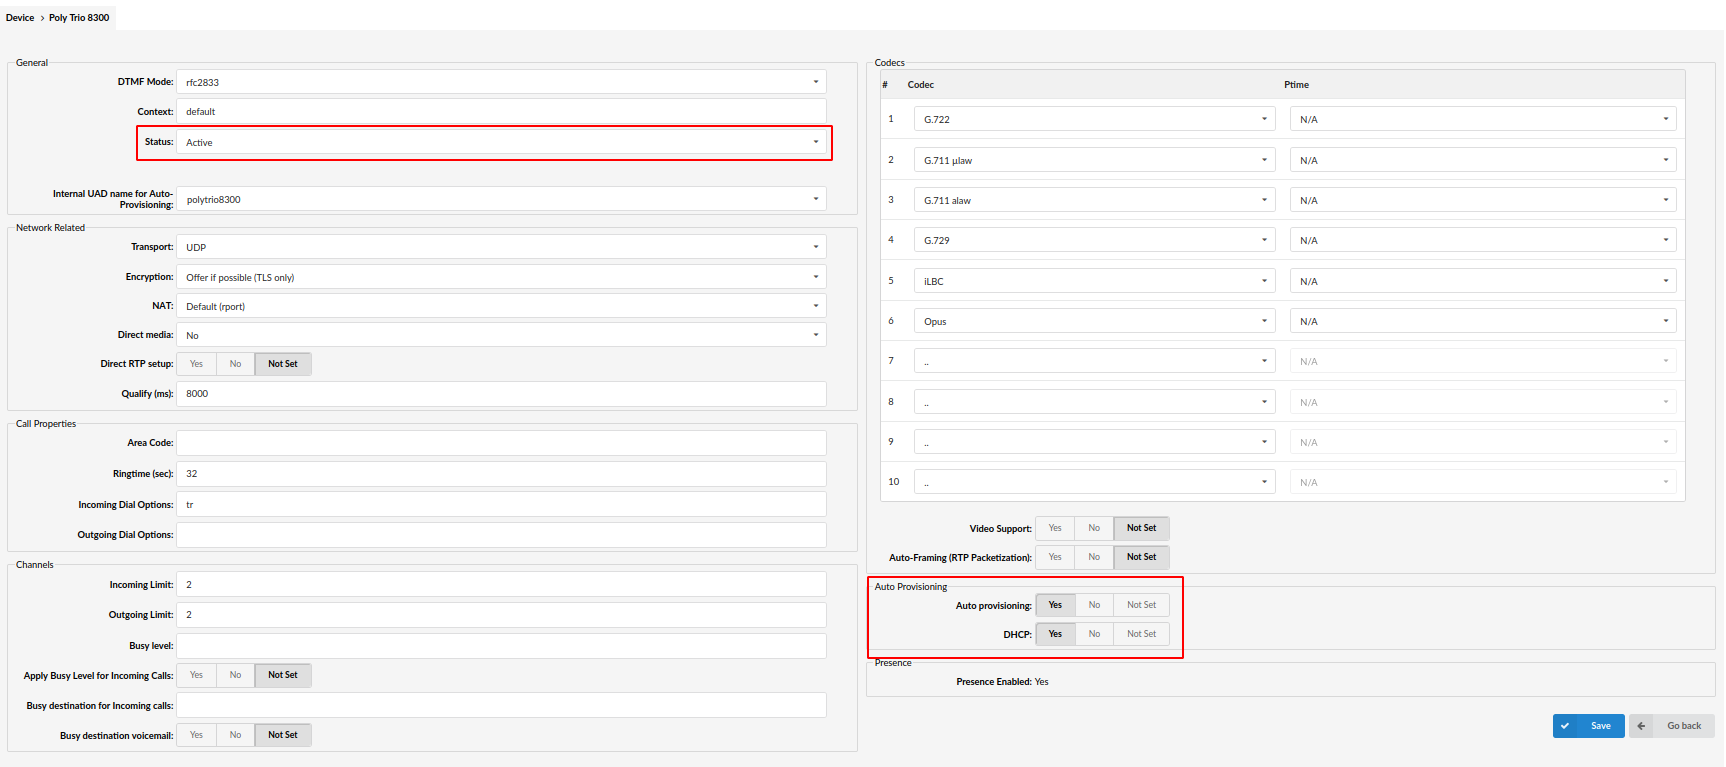Click the Save button
Screen dimensions: 1726x767
coord(1588,726)
